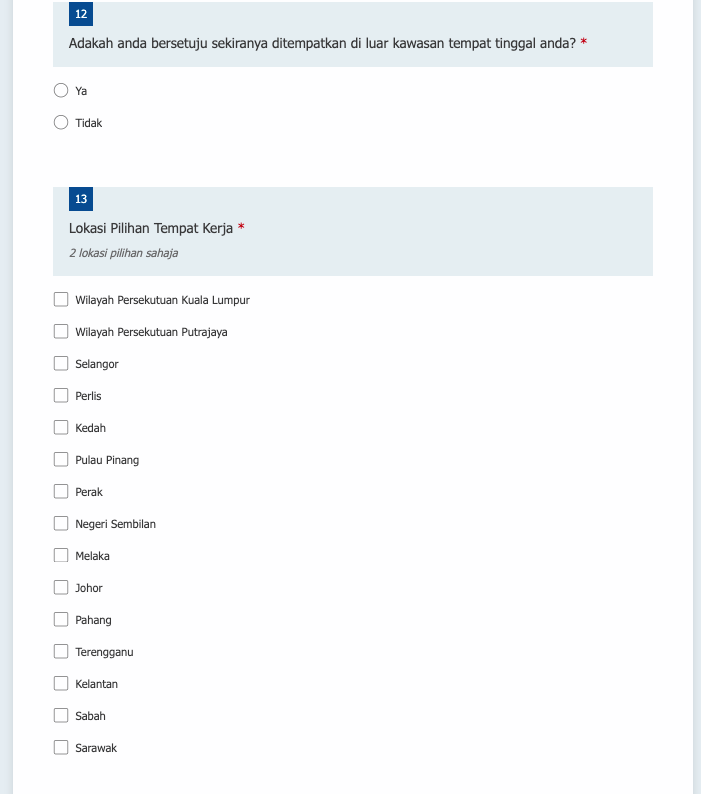Click the question 13 number badge

[x=81, y=199]
